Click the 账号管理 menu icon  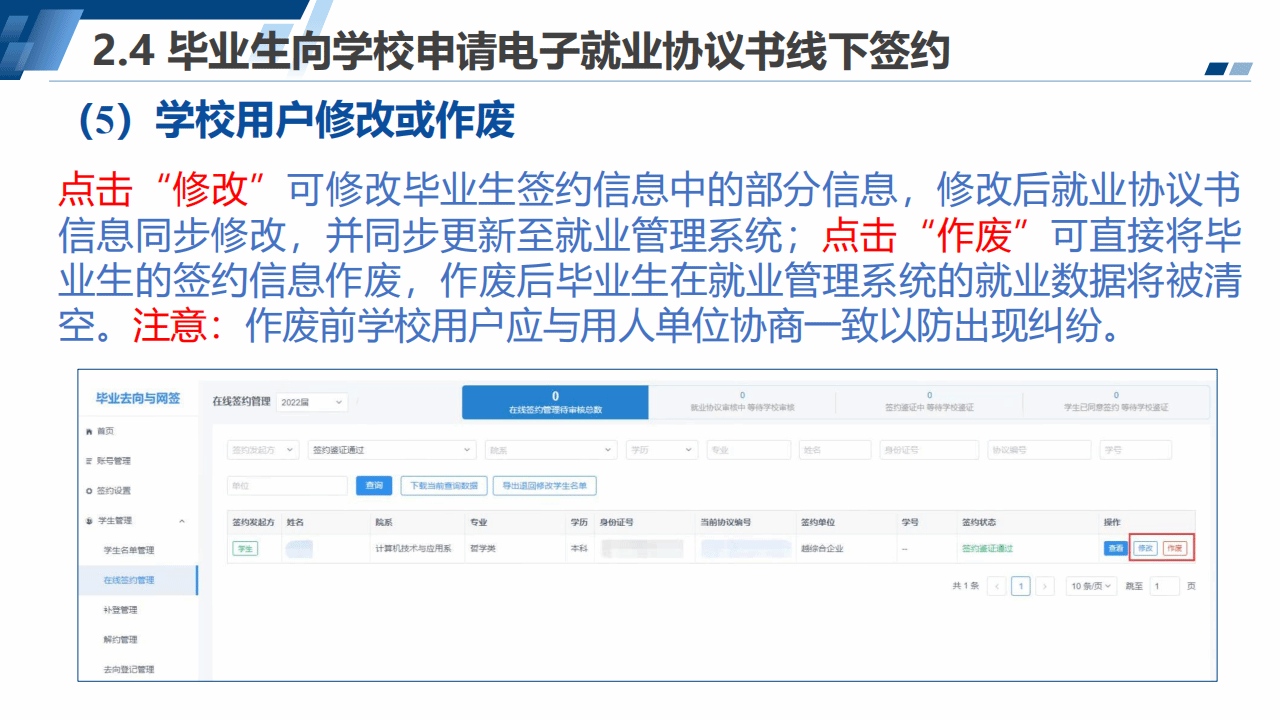pos(89,461)
